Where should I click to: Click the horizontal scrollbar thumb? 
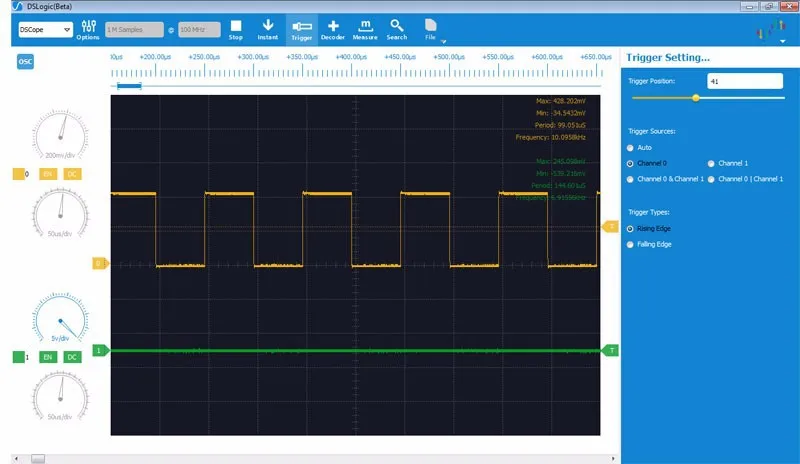tap(38, 459)
